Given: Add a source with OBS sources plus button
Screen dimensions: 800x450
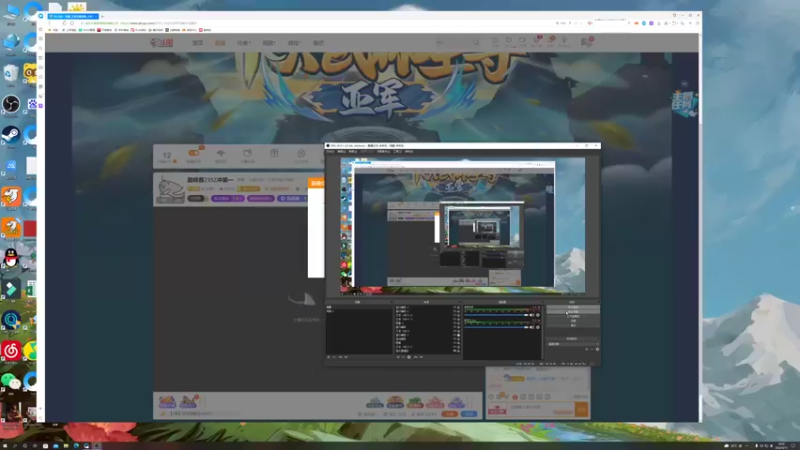Looking at the screenshot, I should tap(398, 357).
